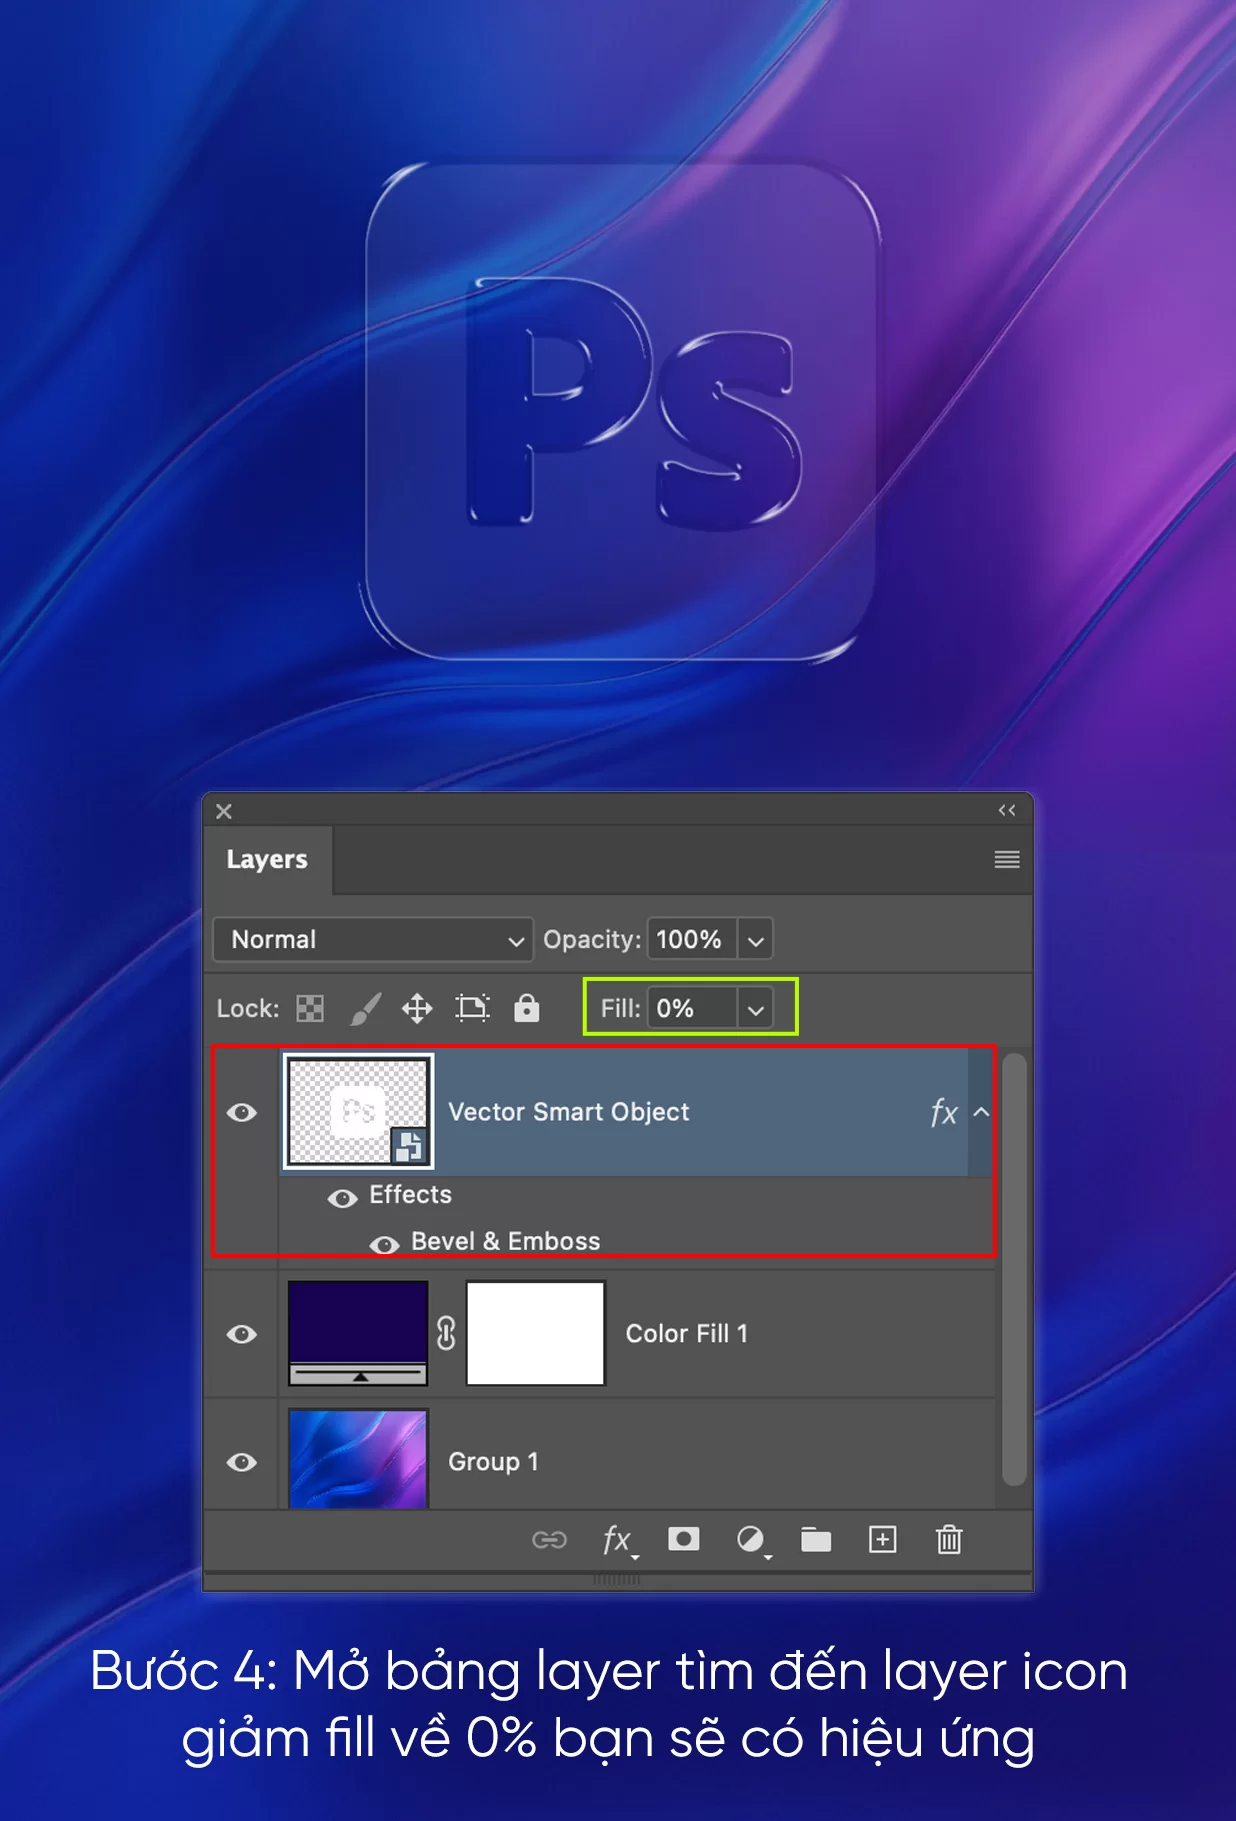The image size is (1236, 1821).
Task: Delete layer with the trash icon
Action: tap(949, 1540)
